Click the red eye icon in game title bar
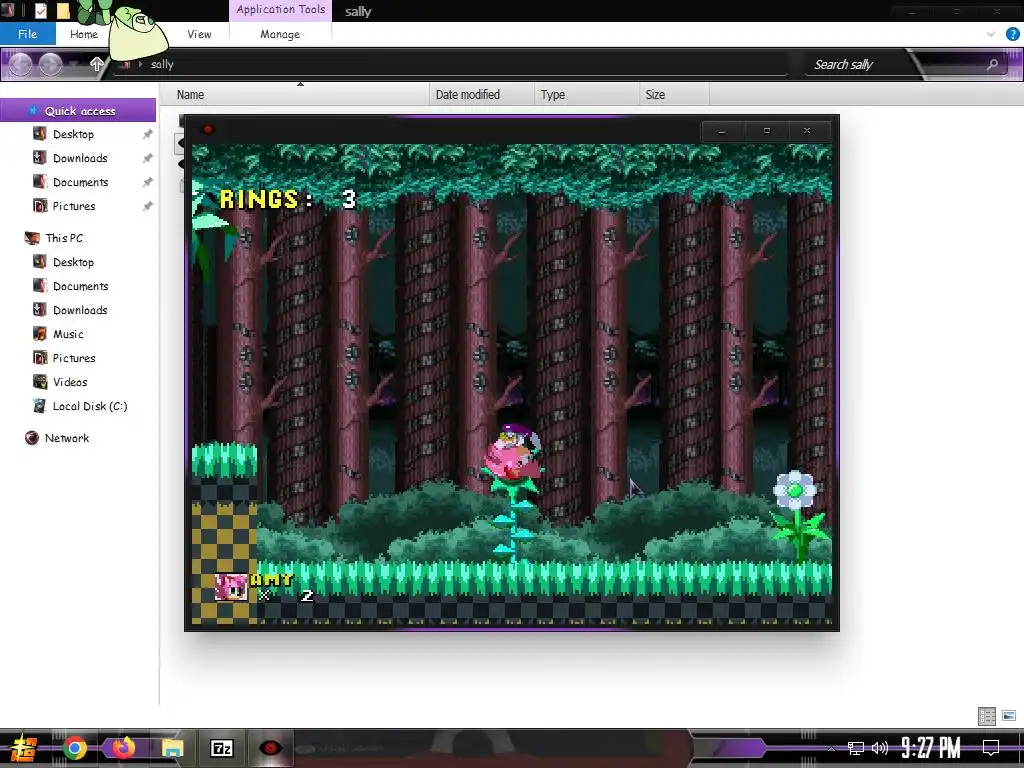 pyautogui.click(x=208, y=129)
